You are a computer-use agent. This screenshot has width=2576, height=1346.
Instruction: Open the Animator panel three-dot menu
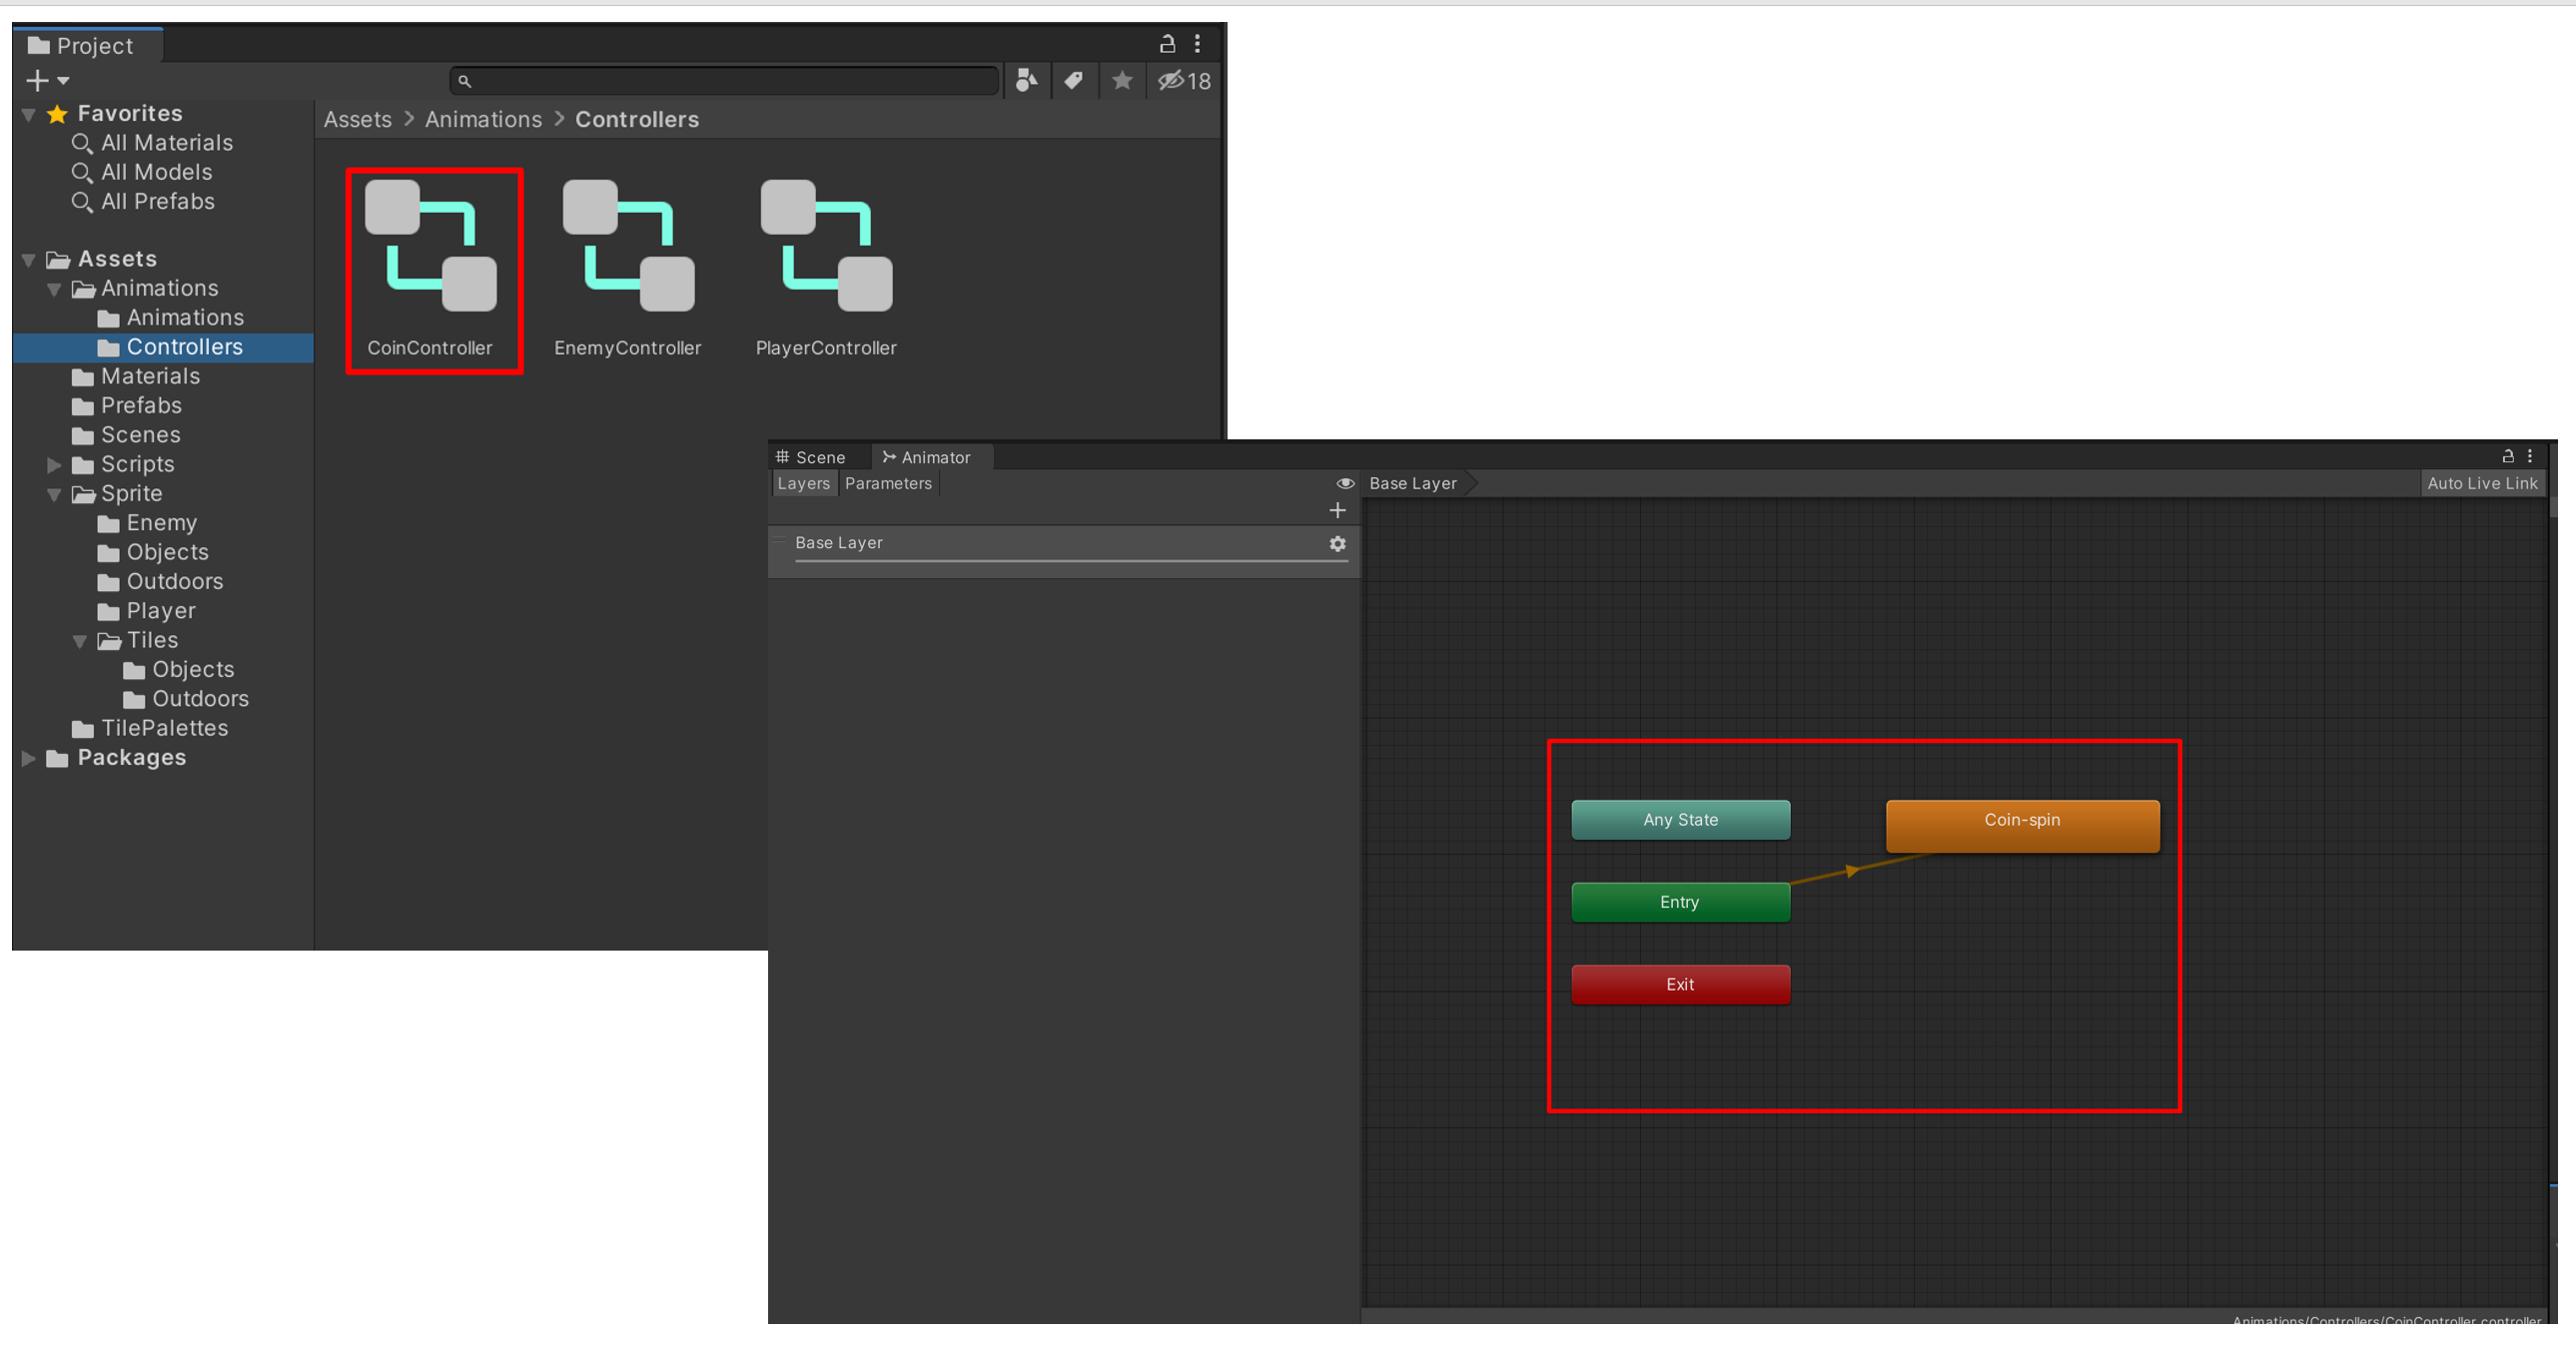[2530, 456]
